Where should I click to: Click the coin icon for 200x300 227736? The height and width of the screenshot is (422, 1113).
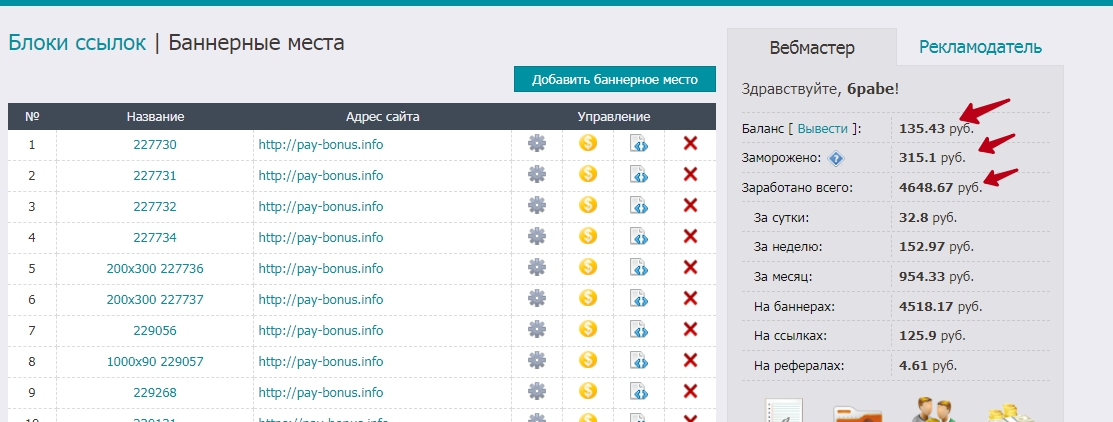[x=588, y=267]
